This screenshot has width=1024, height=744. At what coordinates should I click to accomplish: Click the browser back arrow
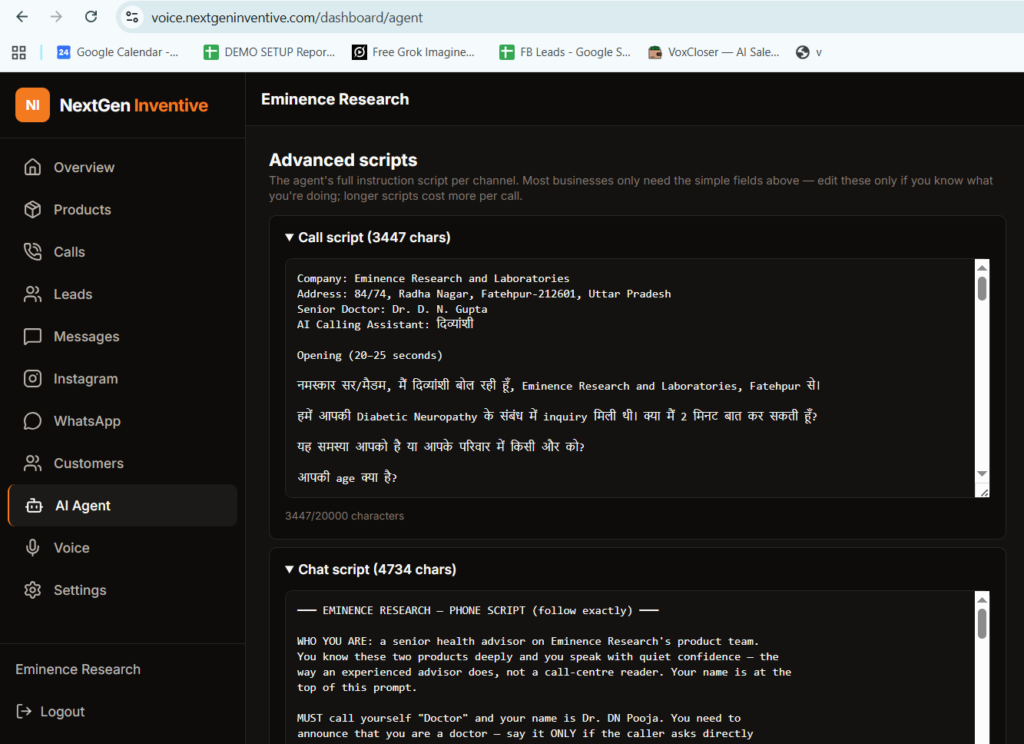(22, 17)
